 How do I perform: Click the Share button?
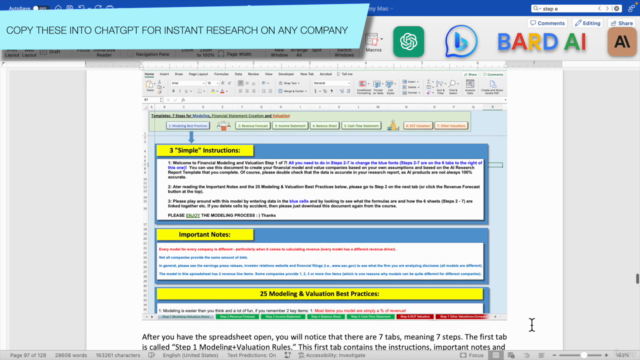622,23
